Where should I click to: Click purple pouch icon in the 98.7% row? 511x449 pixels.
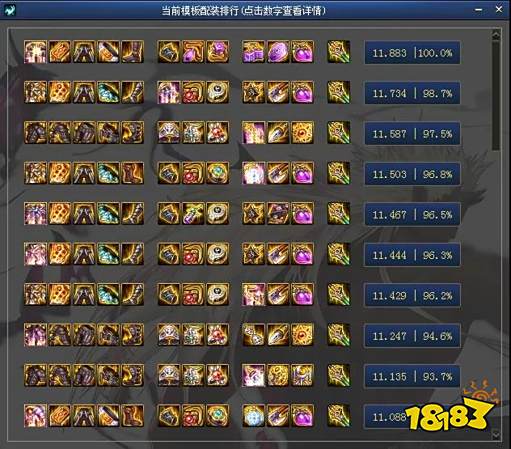(302, 92)
